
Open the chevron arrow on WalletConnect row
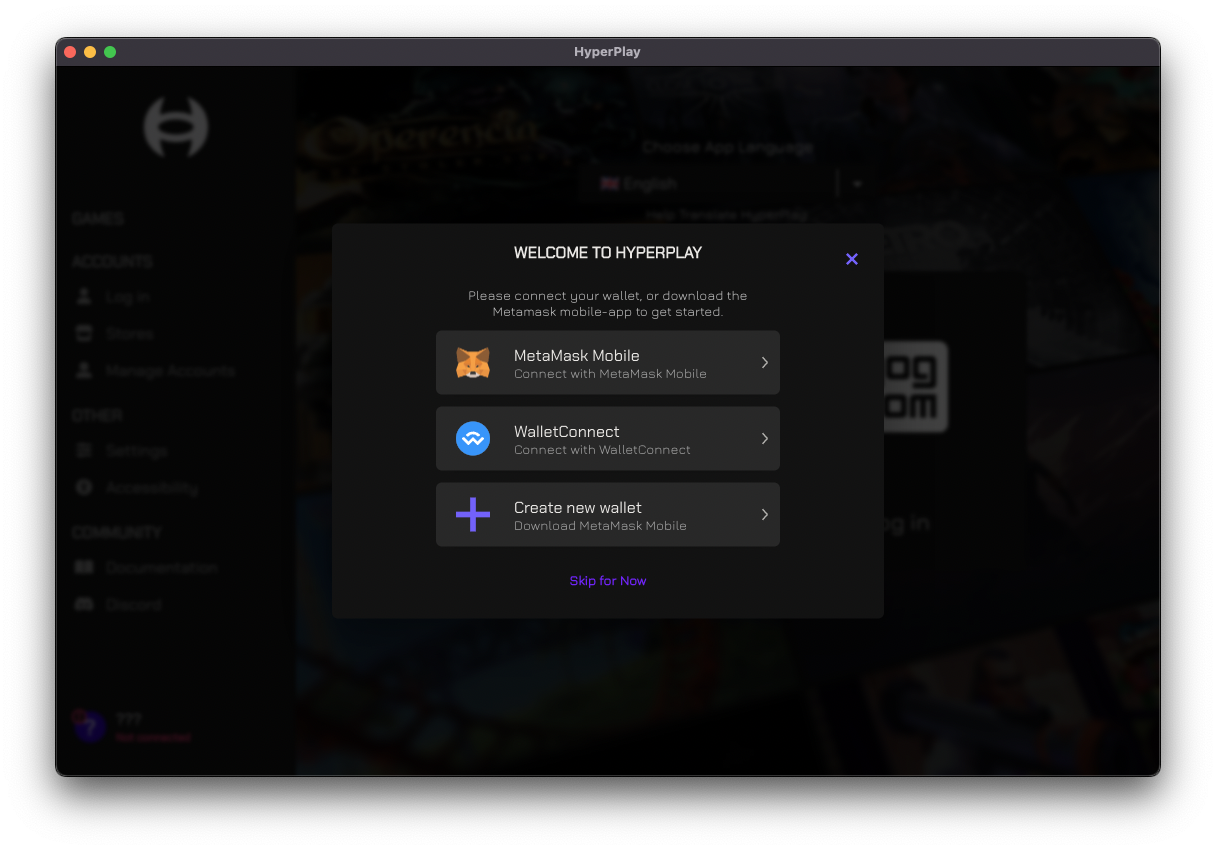tap(765, 438)
